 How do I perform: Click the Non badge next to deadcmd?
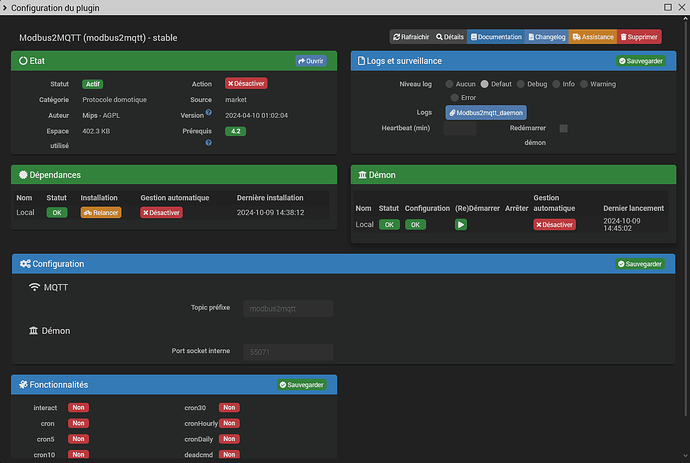229,454
